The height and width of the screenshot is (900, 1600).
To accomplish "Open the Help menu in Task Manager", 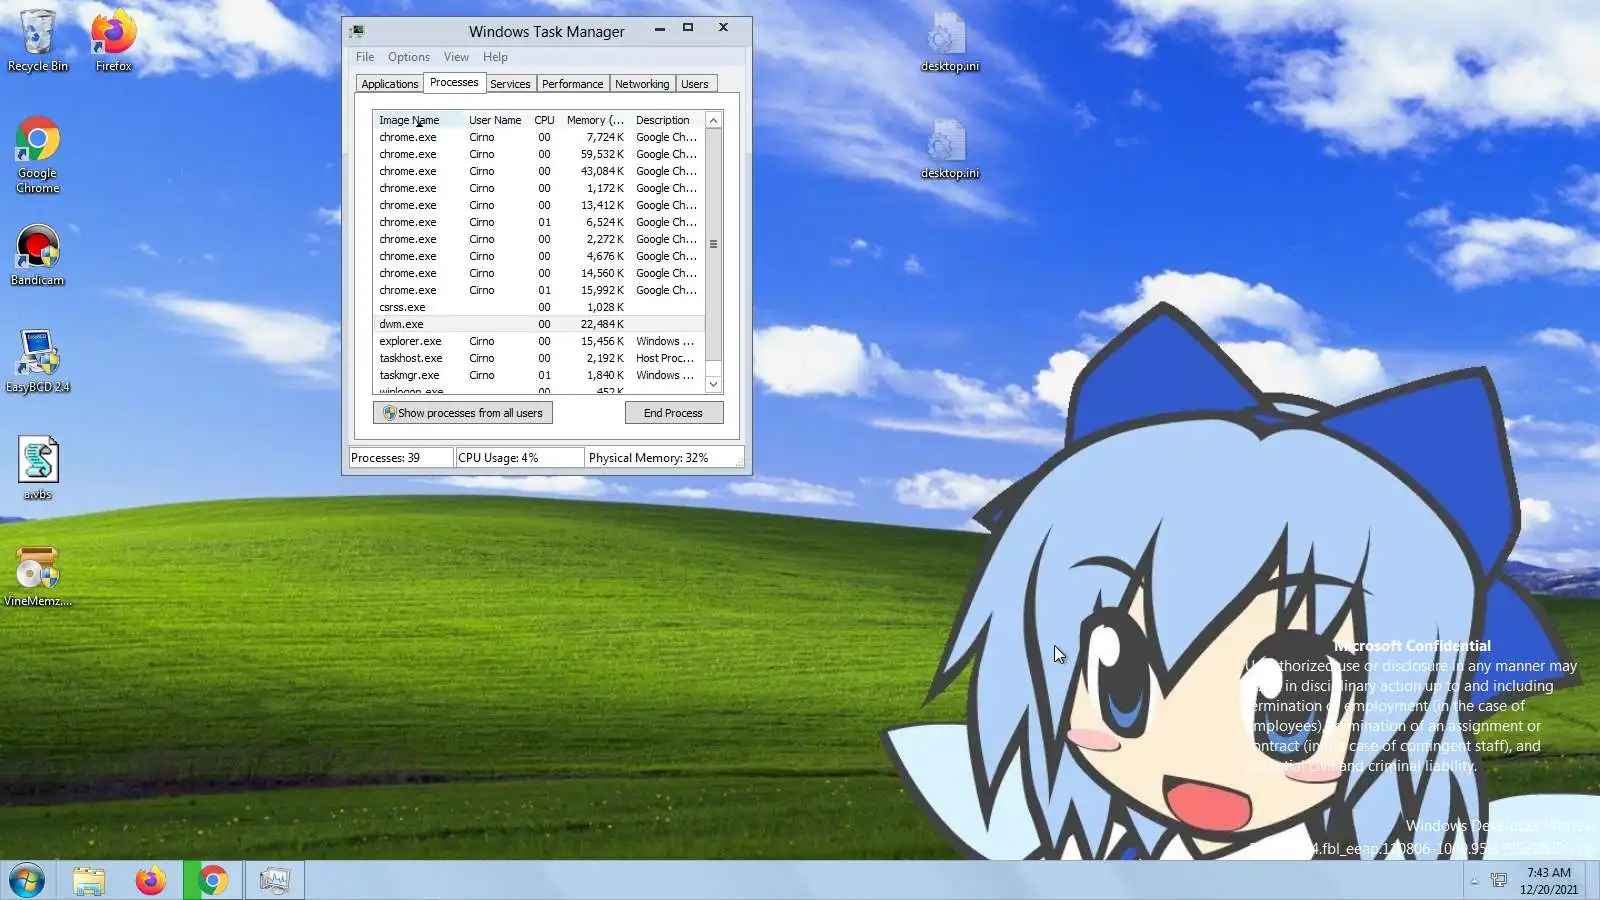I will (x=495, y=57).
